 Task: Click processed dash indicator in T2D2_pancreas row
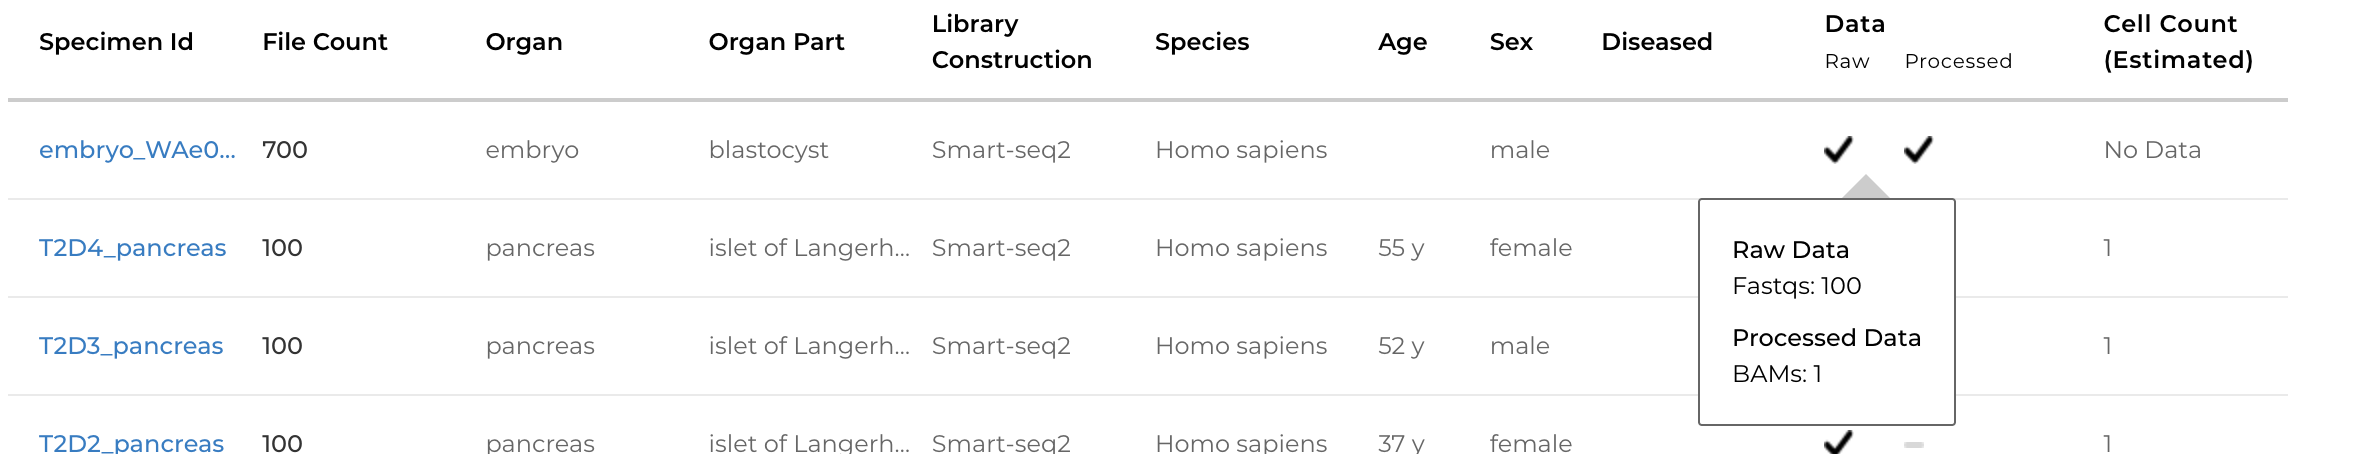pos(1913,445)
